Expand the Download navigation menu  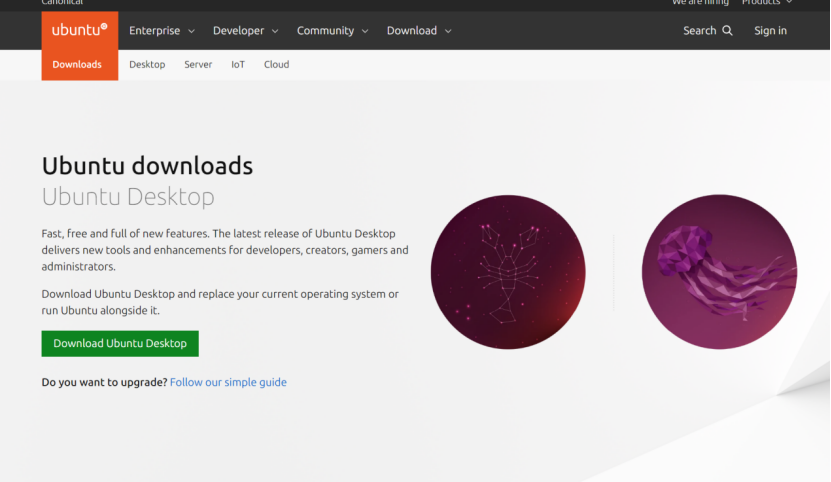(x=419, y=31)
